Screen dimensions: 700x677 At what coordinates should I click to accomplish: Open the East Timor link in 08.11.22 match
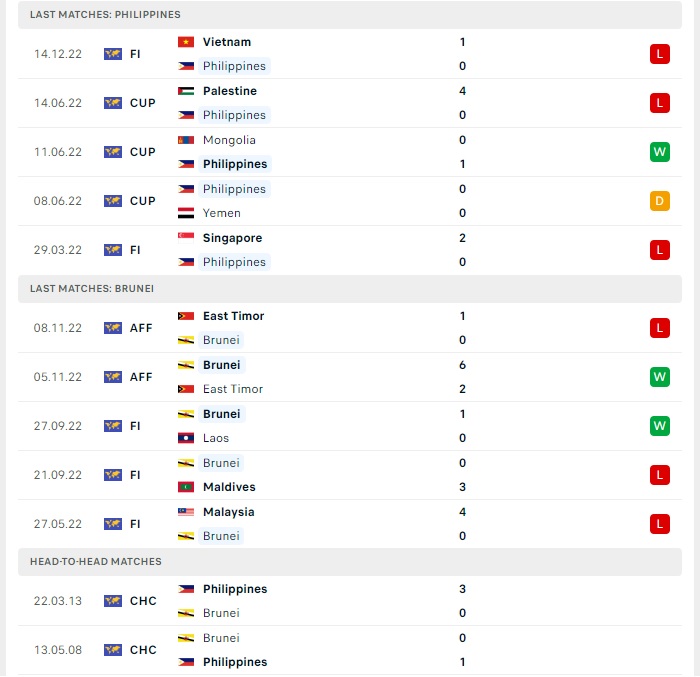click(233, 316)
